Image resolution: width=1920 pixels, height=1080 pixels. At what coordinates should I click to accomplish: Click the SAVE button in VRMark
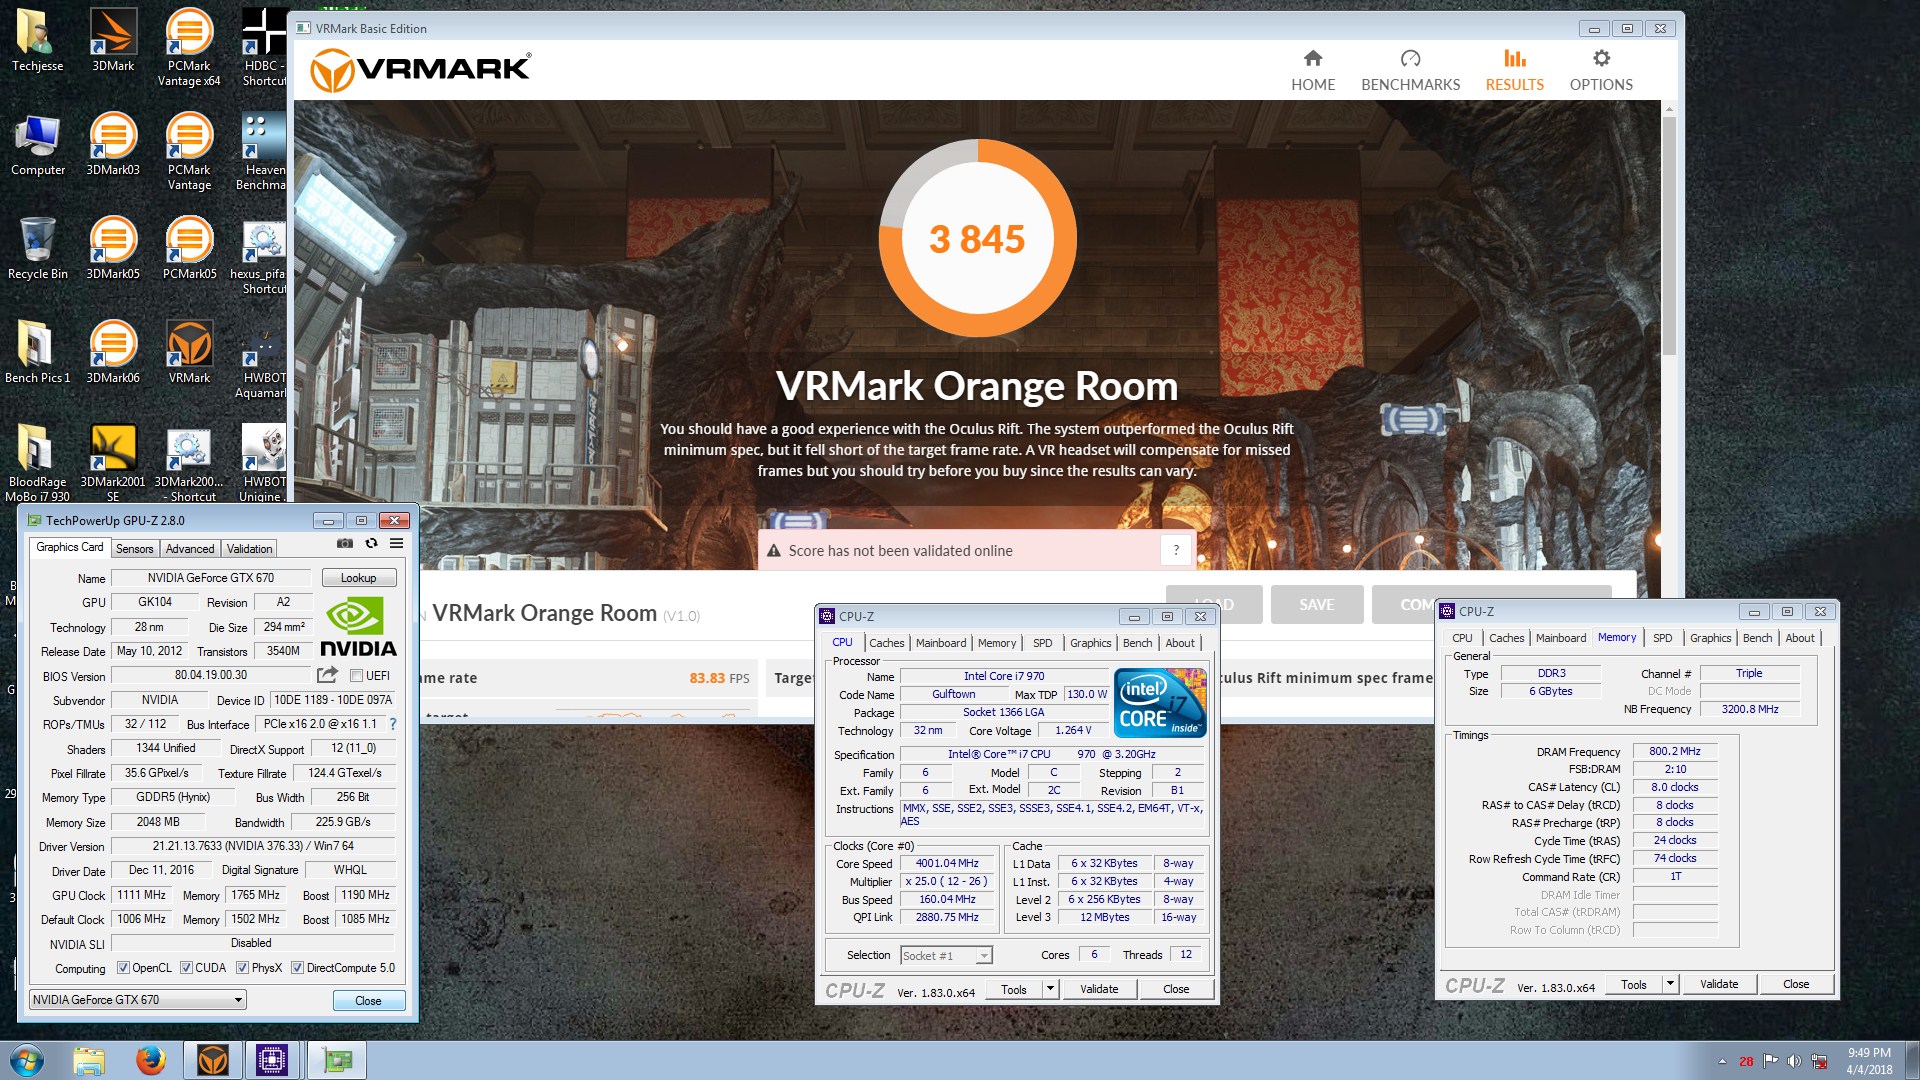[1316, 605]
